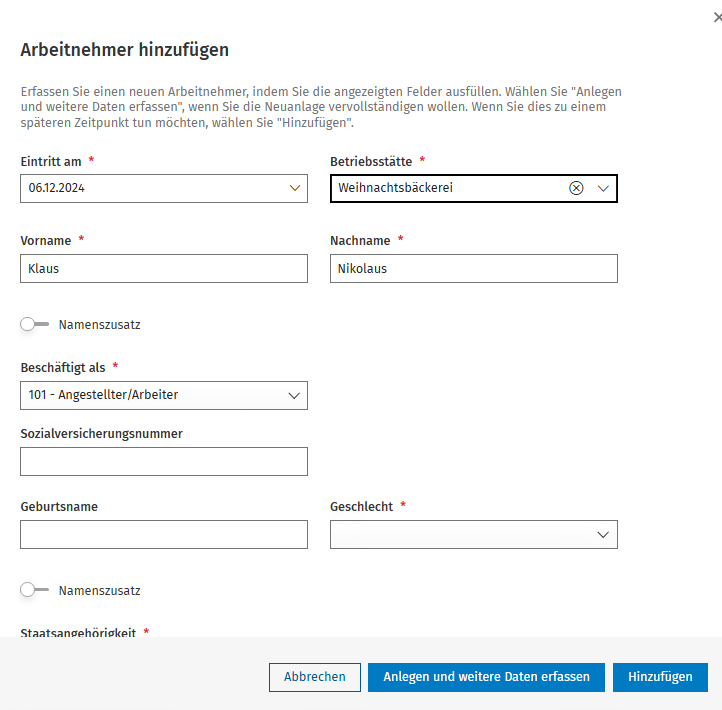
Task: Focus the empty Sozialversicherungsnummer input
Action: [164, 461]
